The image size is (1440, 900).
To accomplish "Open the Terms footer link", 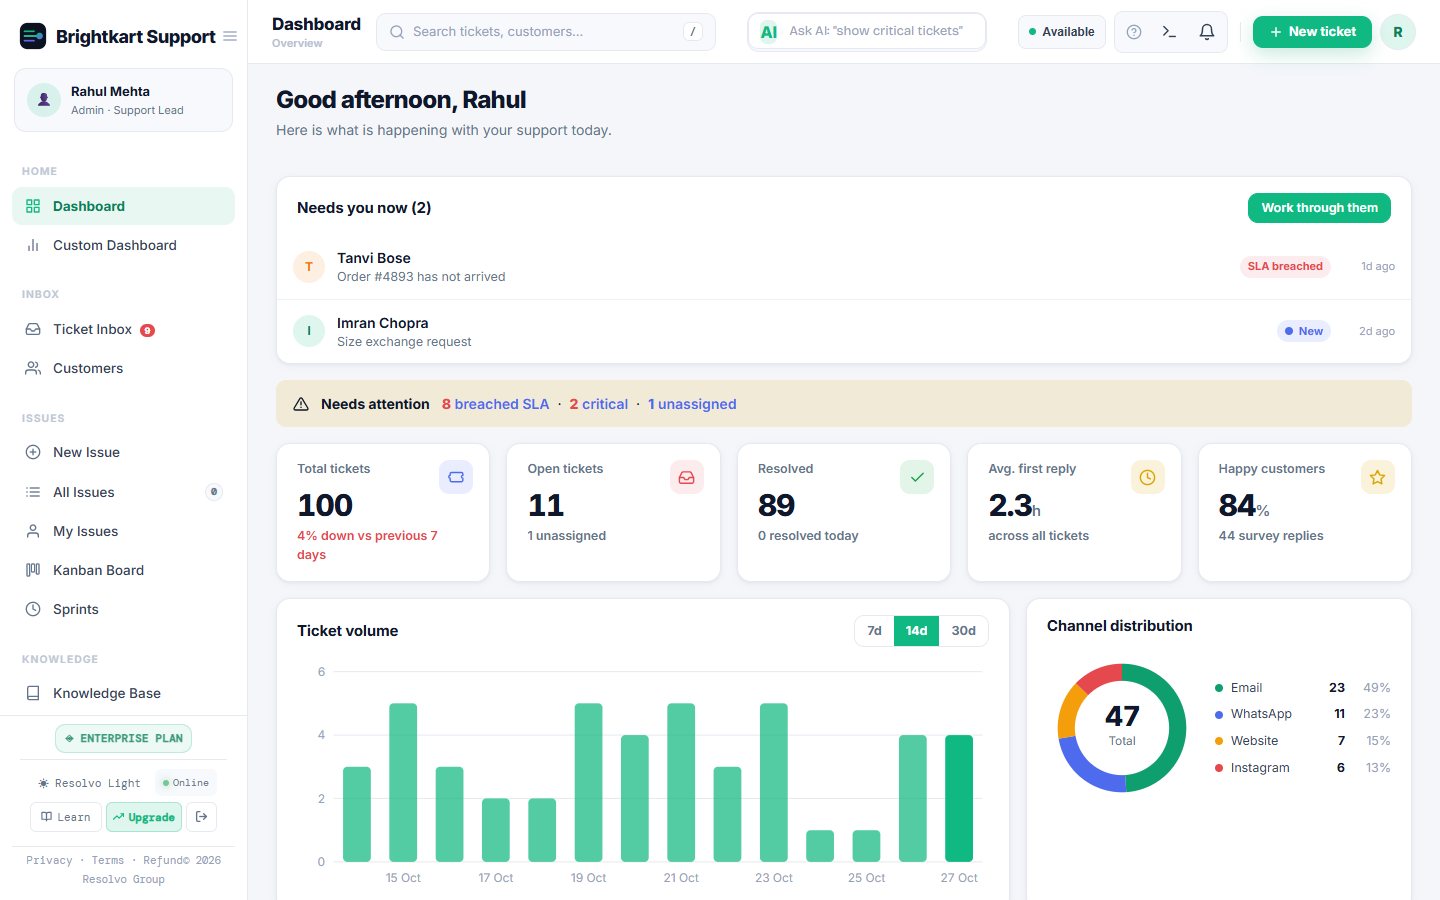I will click(x=108, y=860).
